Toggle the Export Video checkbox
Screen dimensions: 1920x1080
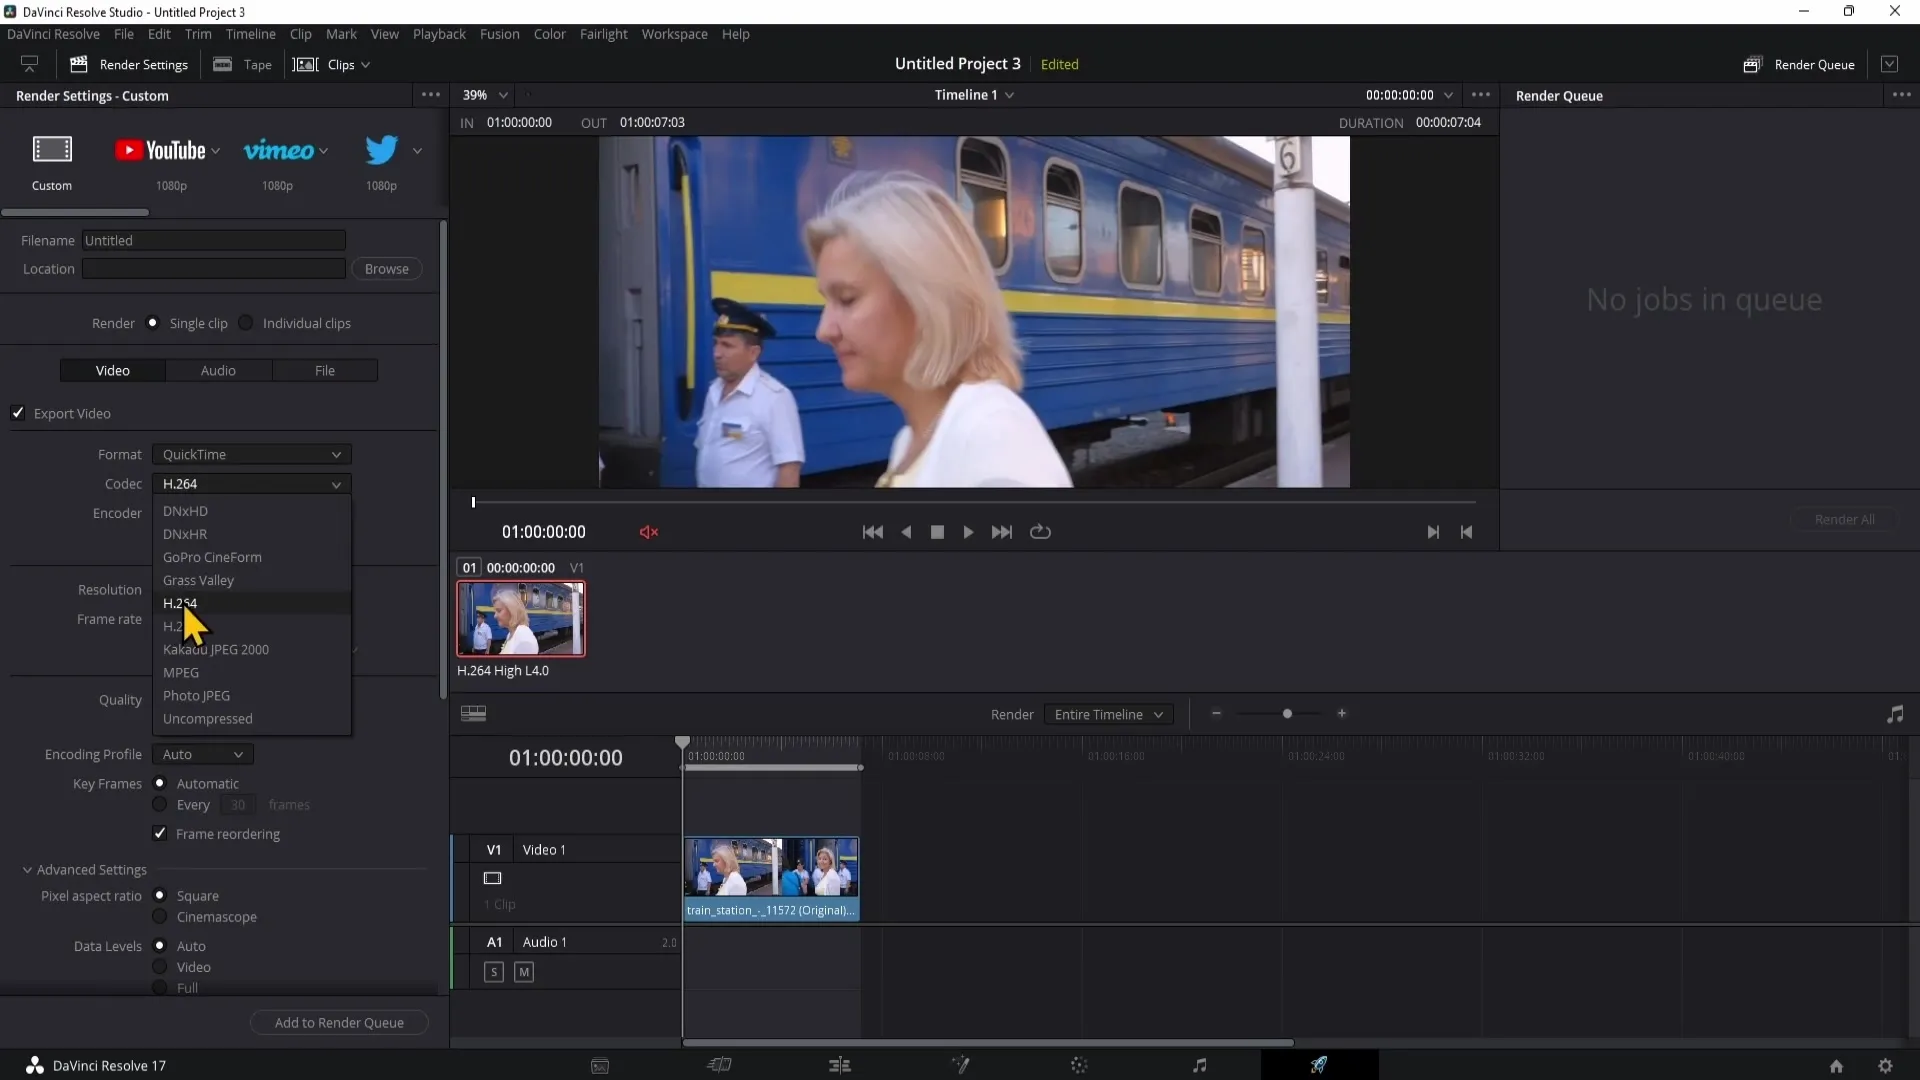18,413
